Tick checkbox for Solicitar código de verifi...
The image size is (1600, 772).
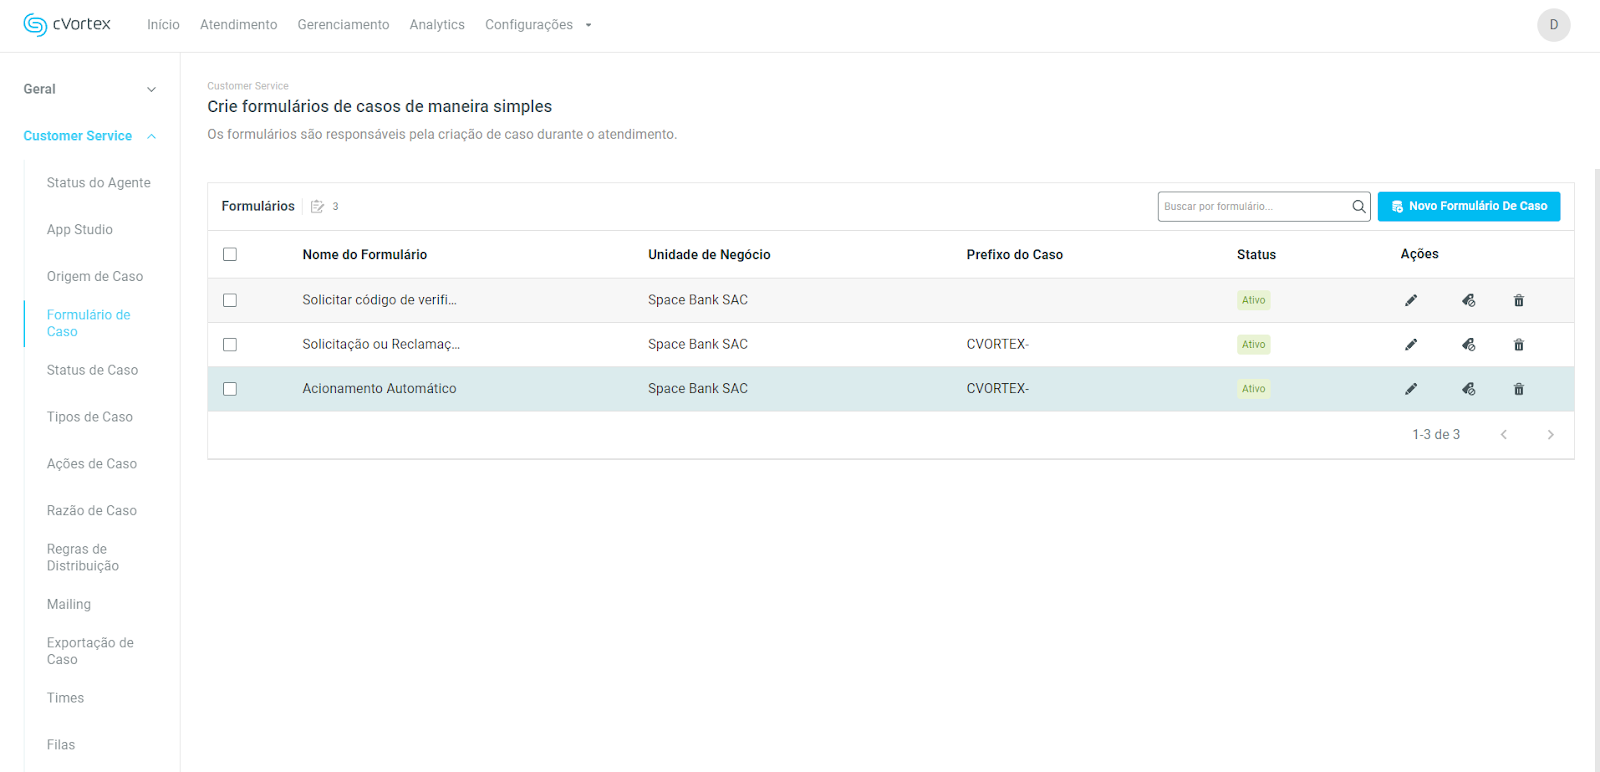pos(230,300)
